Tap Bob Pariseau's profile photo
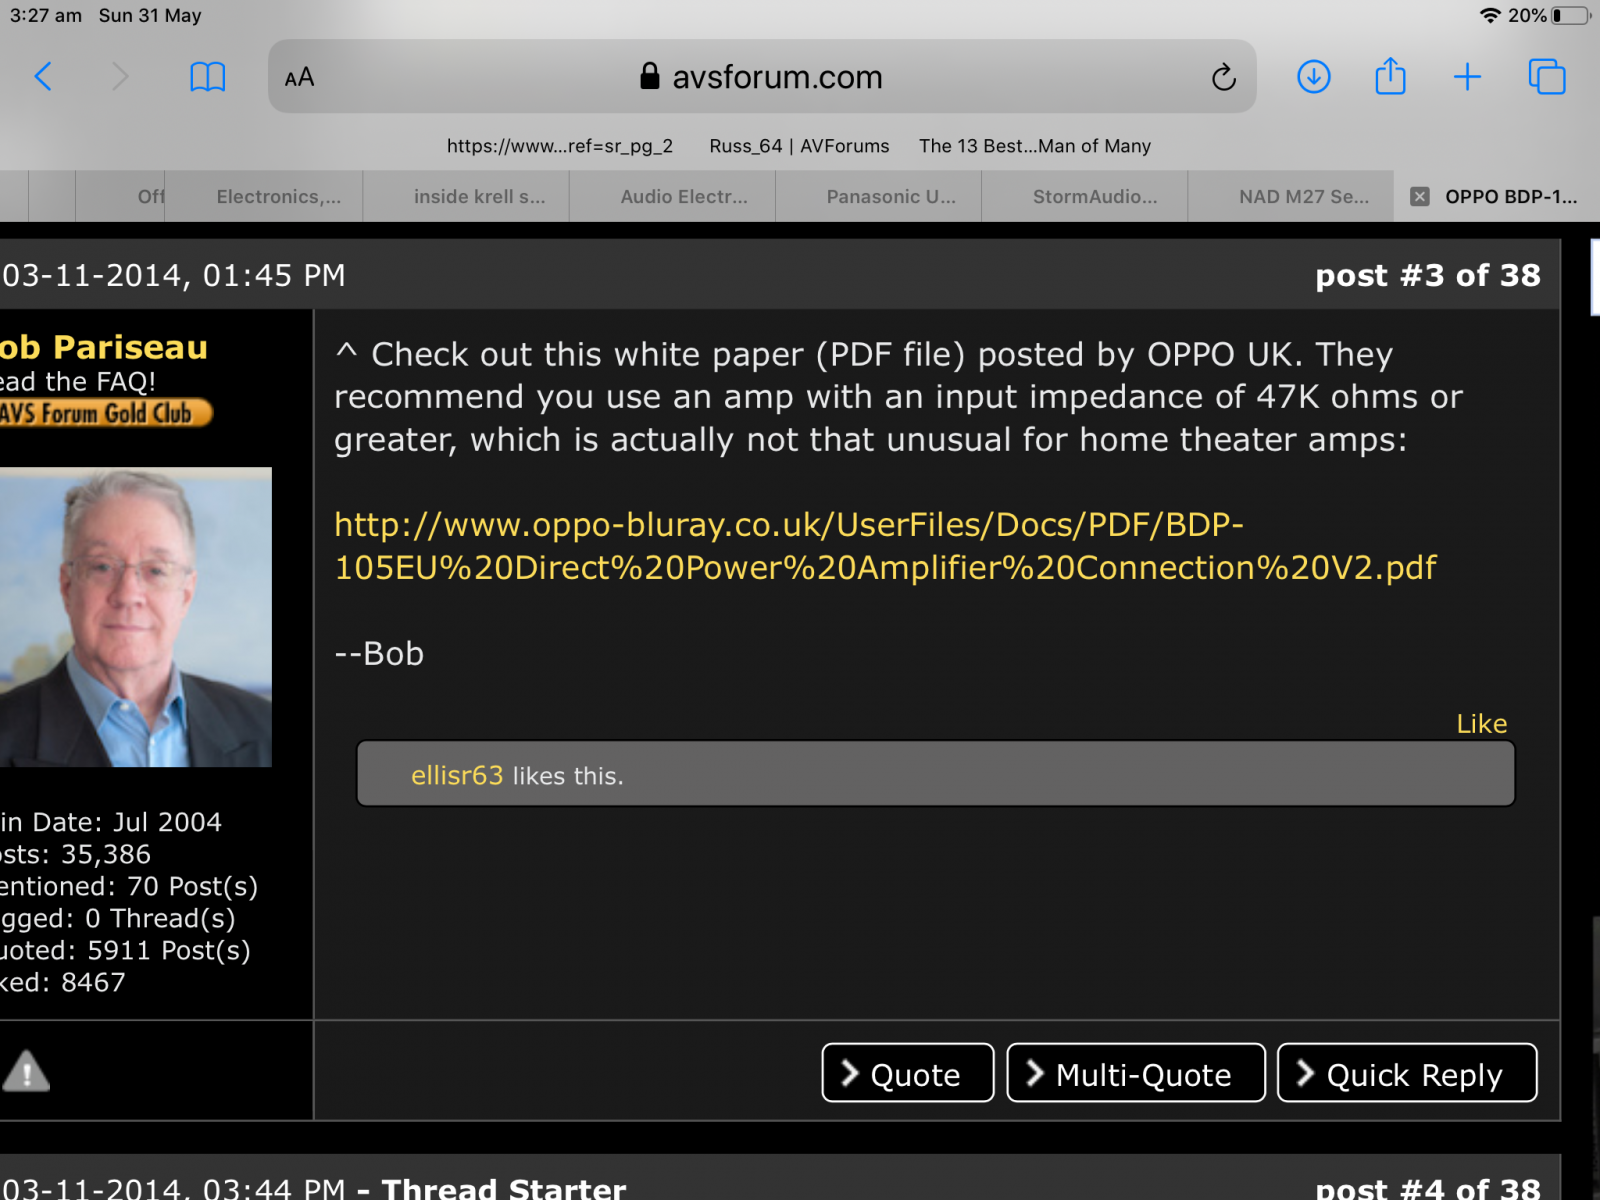The image size is (1600, 1200). click(x=136, y=617)
